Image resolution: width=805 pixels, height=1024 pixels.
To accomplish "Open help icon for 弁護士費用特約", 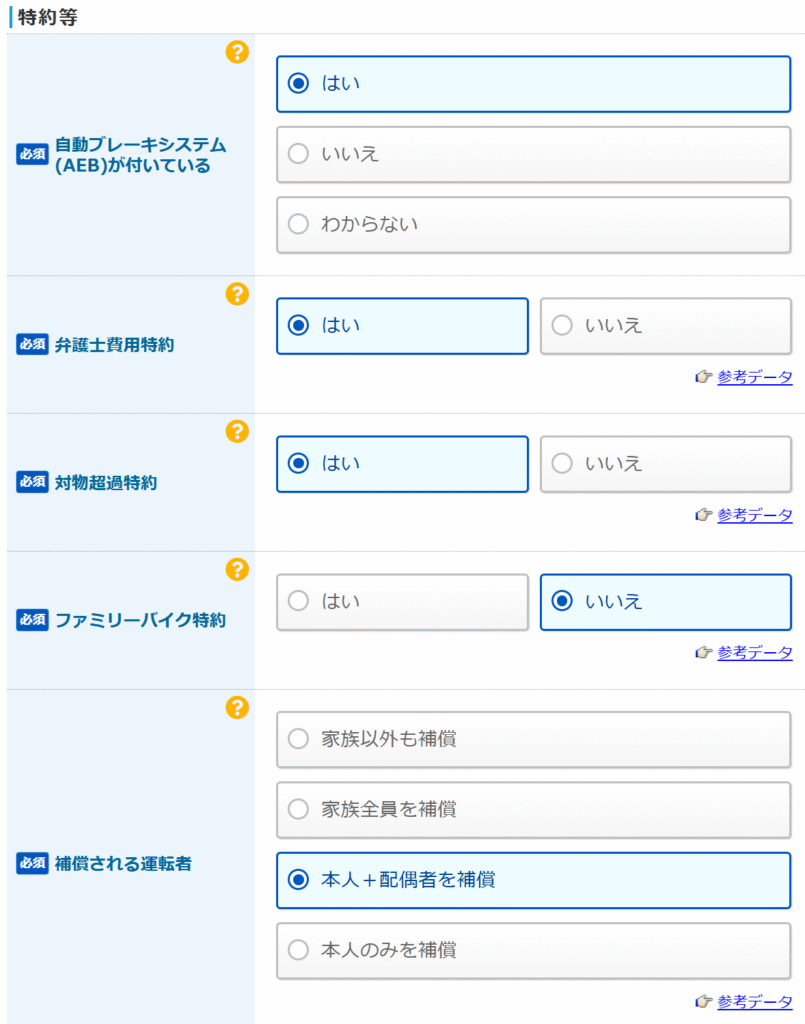I will (x=236, y=294).
